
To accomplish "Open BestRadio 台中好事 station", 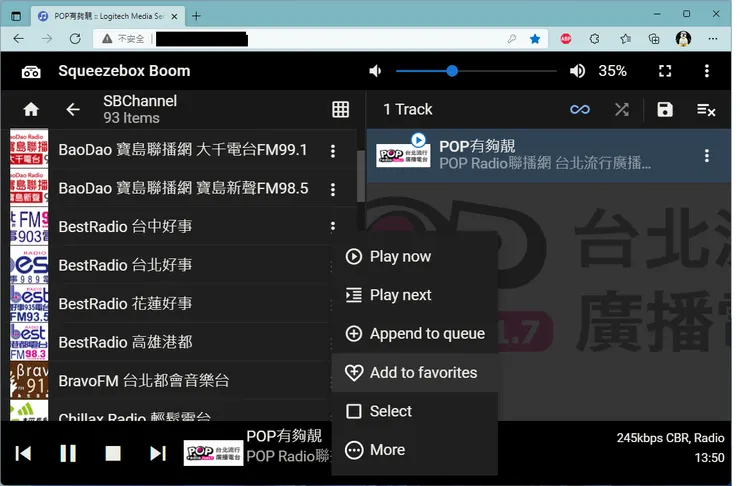I will pos(125,226).
